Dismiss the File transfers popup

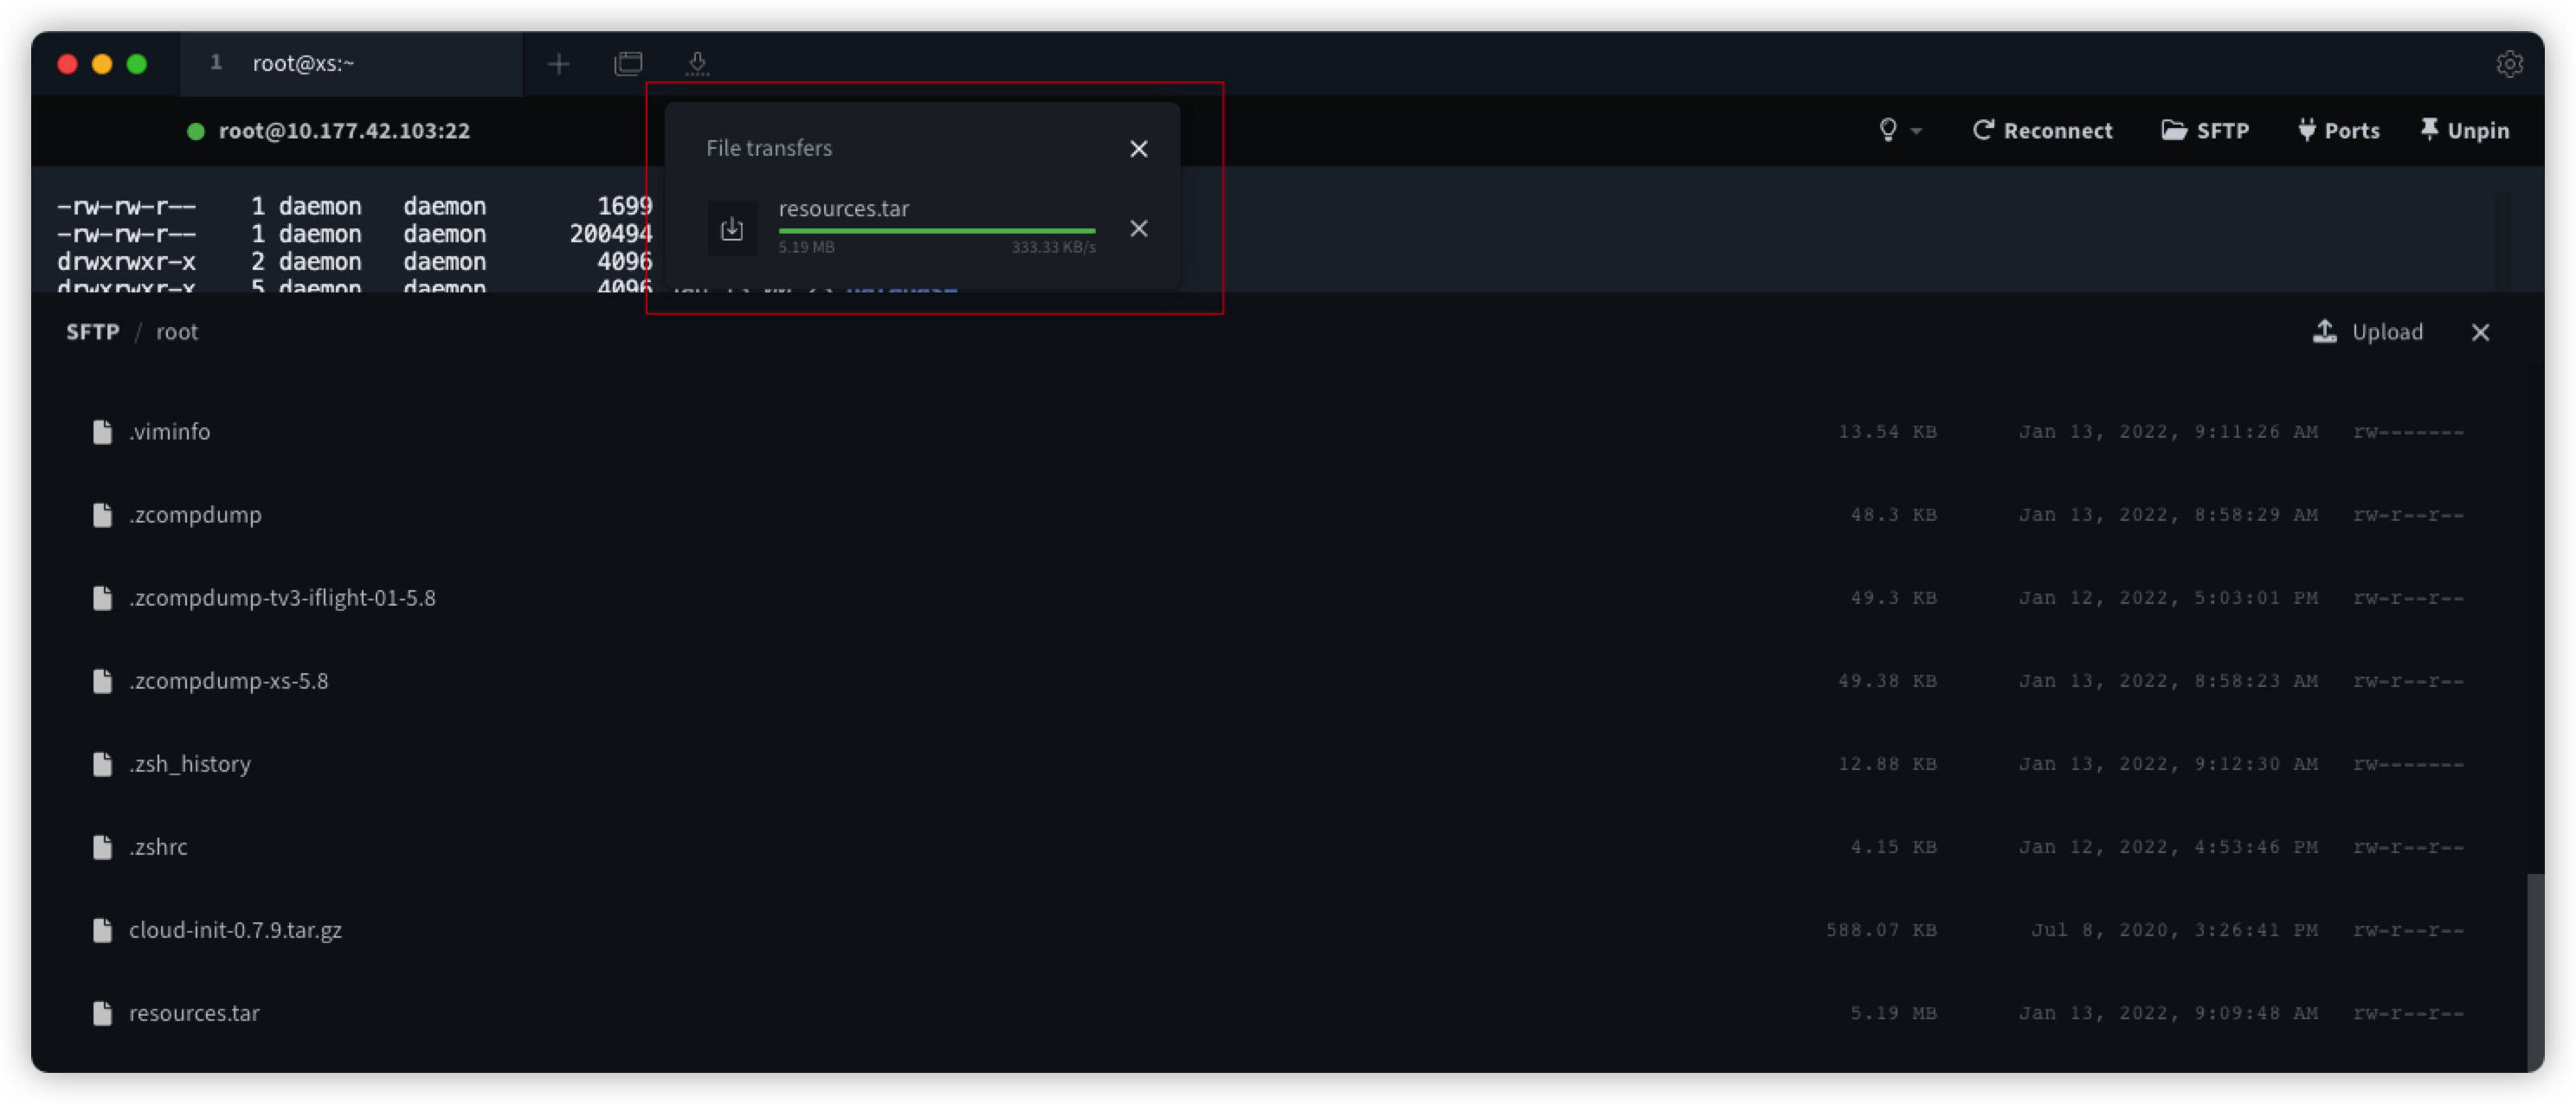[1139, 148]
